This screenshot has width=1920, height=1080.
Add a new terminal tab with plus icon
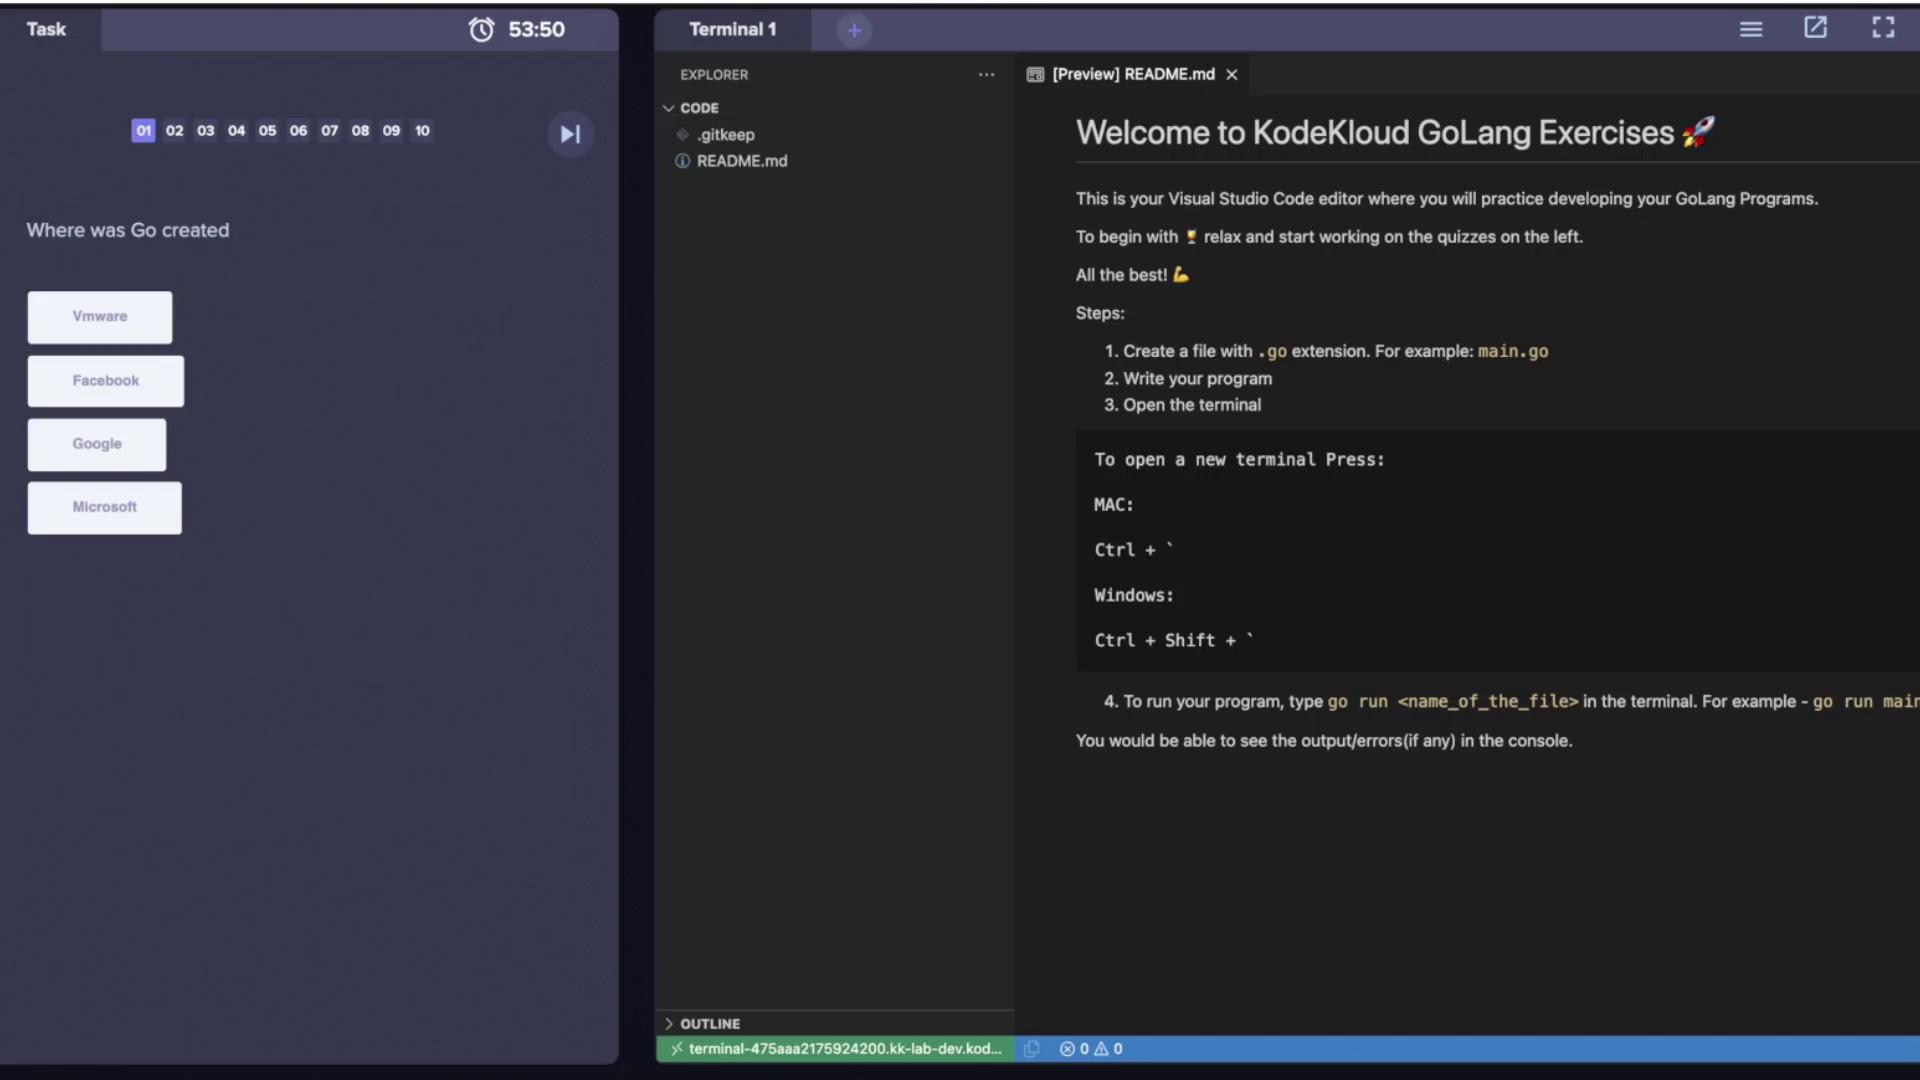pyautogui.click(x=854, y=30)
